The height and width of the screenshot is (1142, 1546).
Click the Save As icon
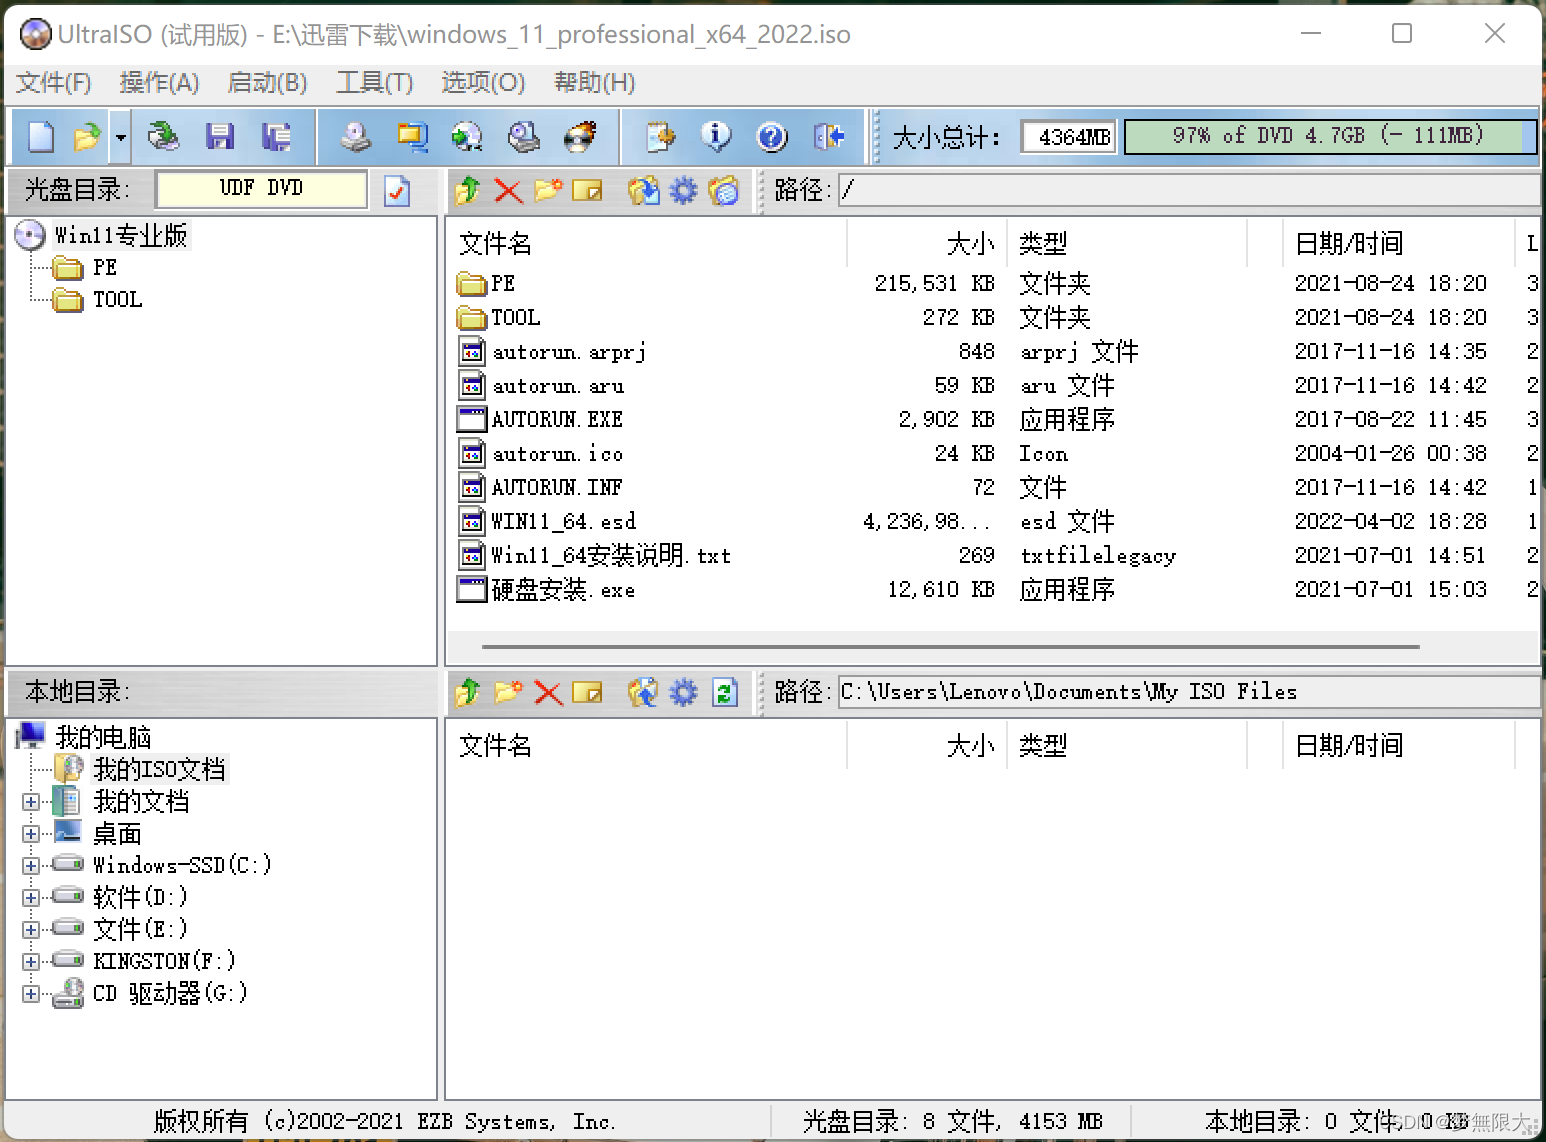(276, 136)
